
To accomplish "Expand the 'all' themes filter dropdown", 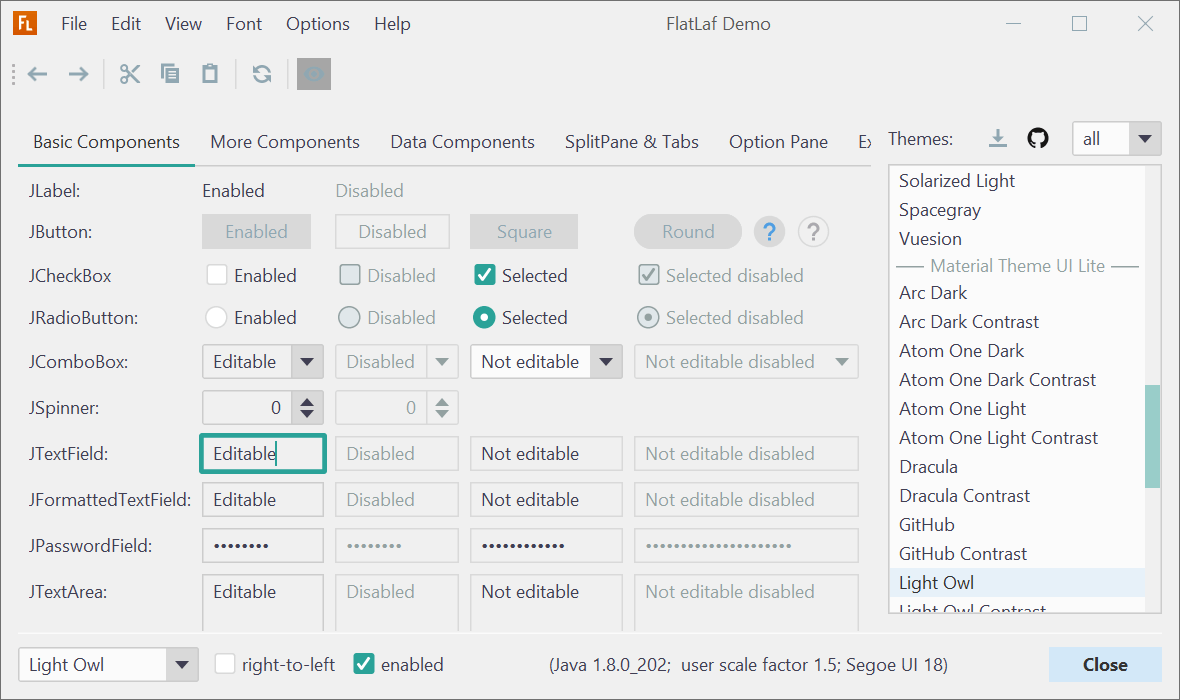I will click(1145, 139).
